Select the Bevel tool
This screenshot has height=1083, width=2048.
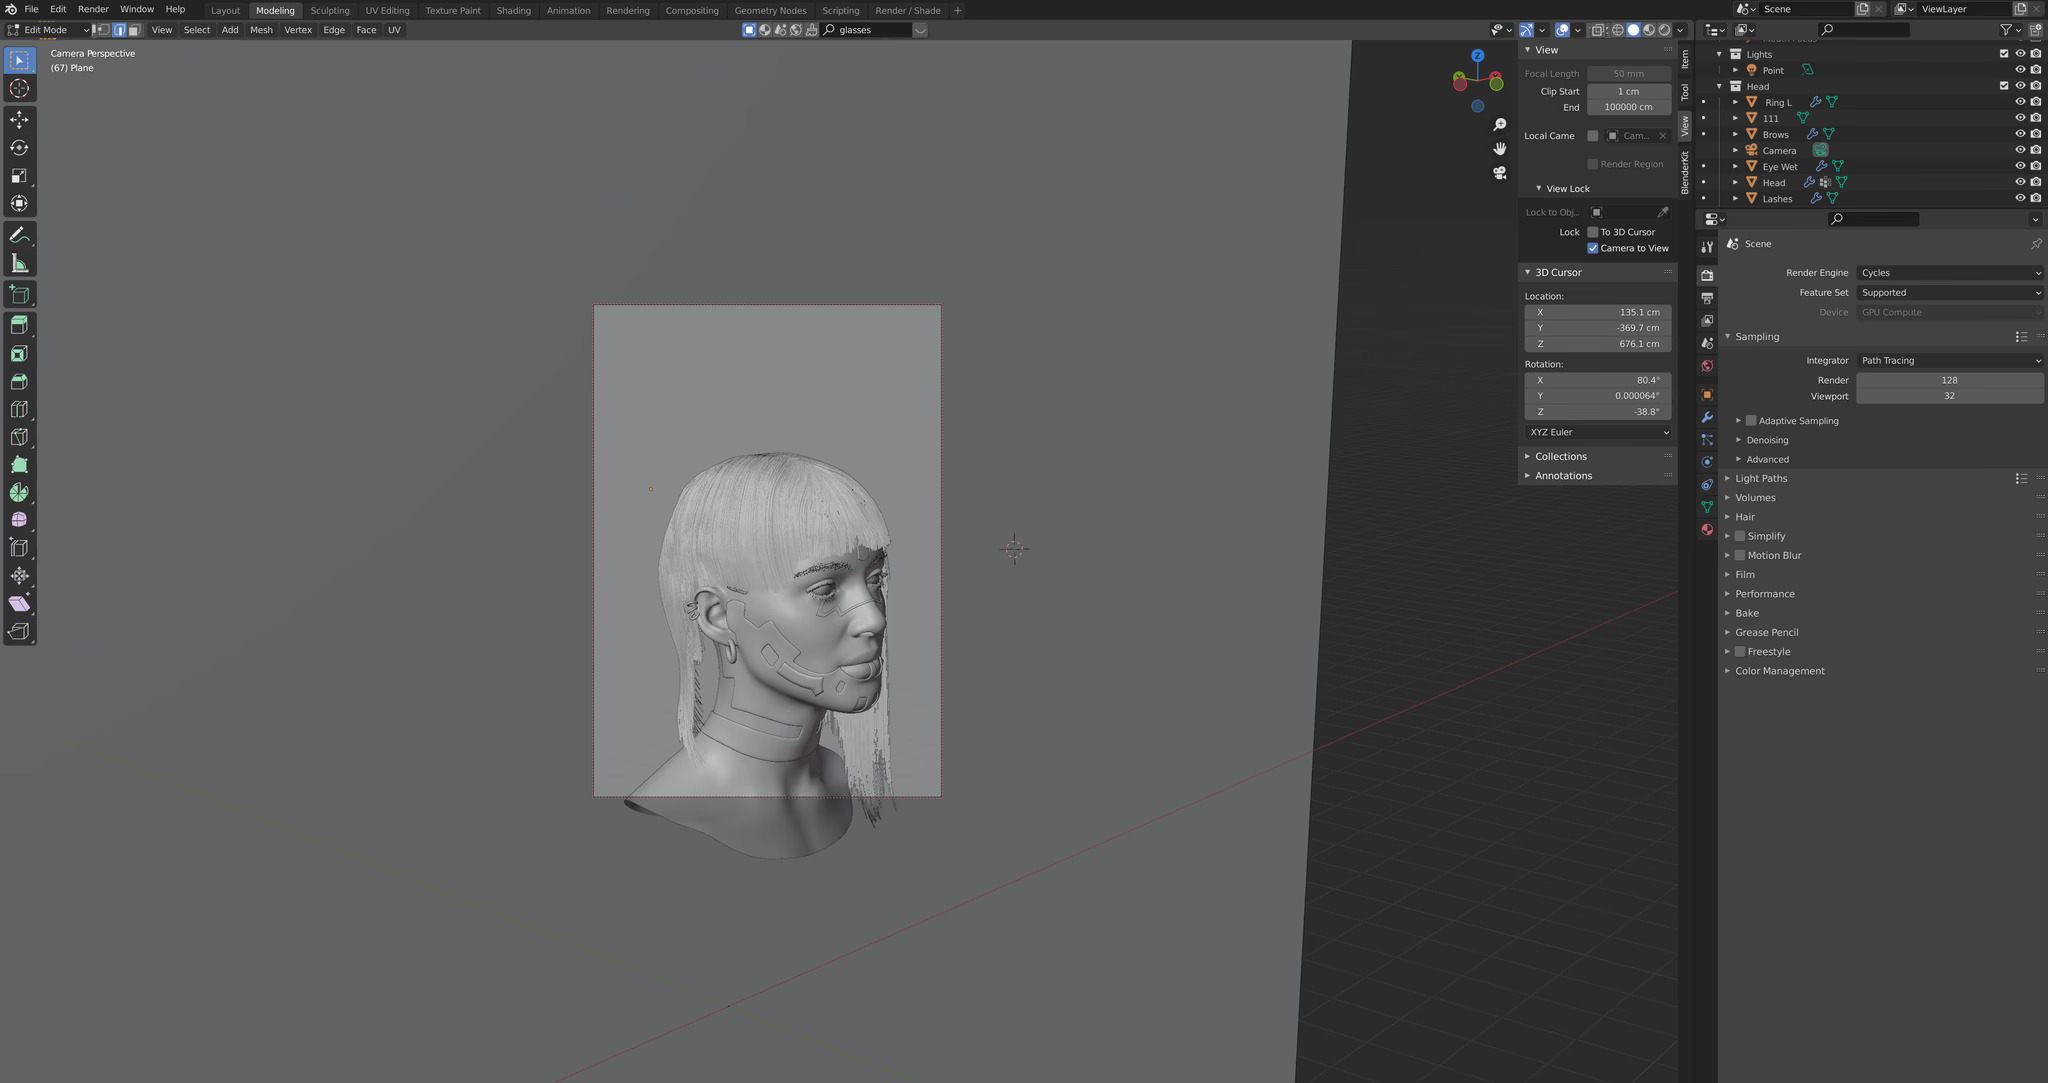(19, 381)
